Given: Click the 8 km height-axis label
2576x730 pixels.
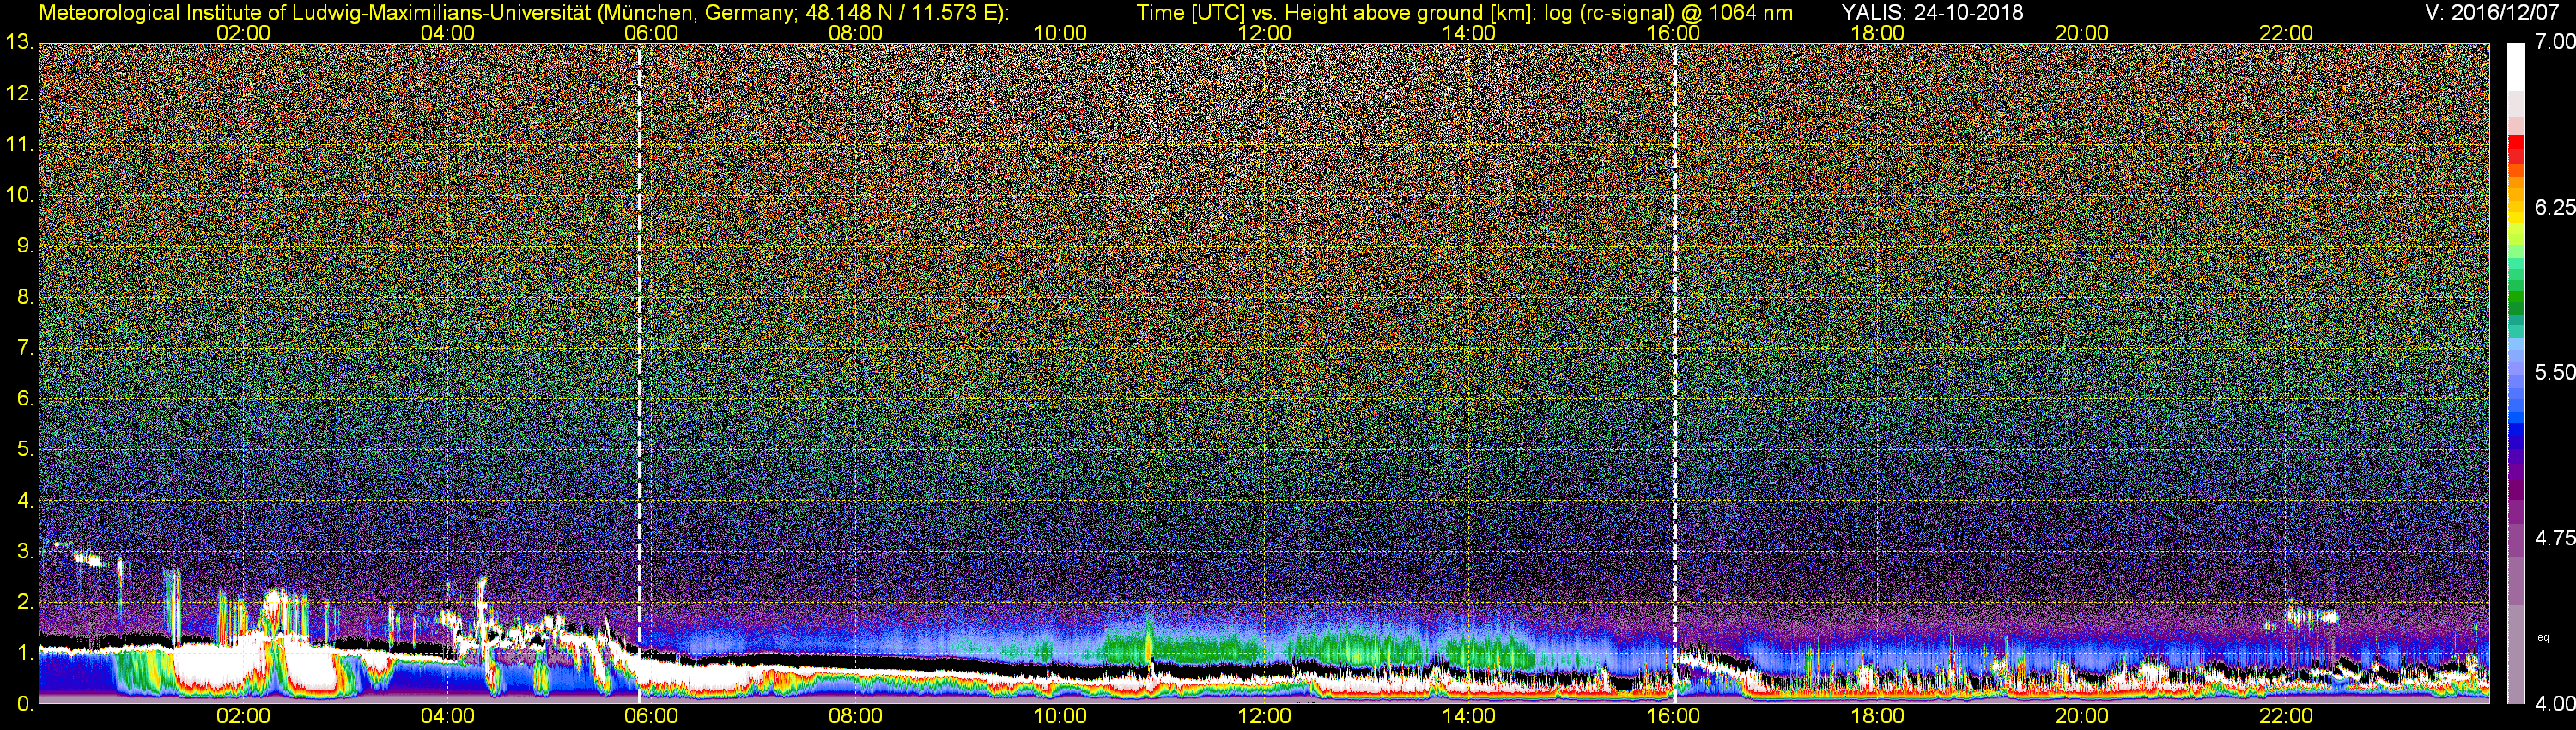Looking at the screenshot, I should coord(25,297).
